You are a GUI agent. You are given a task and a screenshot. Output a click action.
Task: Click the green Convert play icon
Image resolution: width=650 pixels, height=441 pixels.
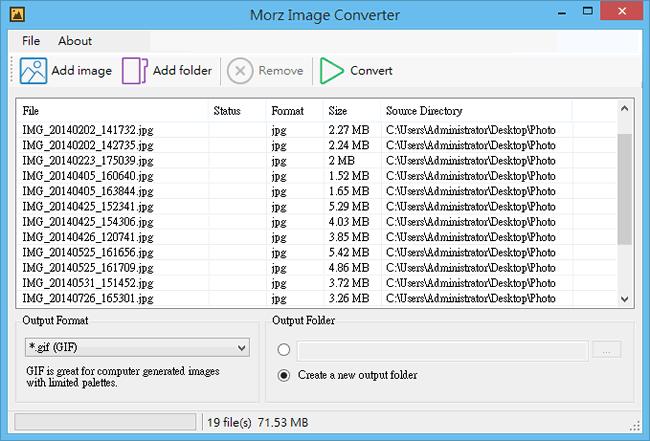[329, 71]
